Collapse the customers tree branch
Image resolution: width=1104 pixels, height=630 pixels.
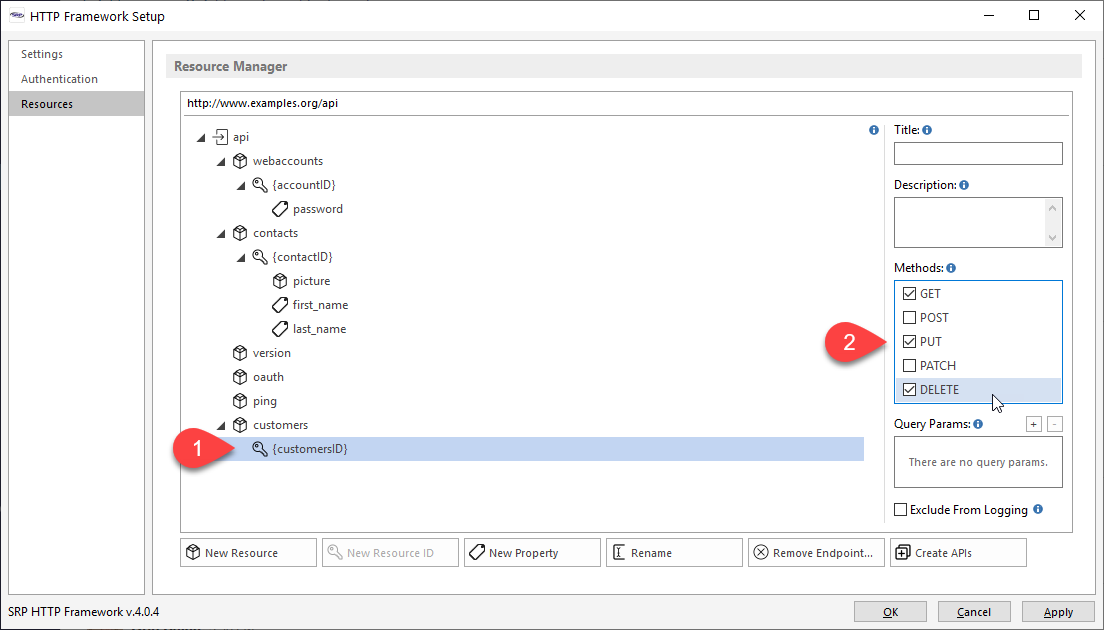point(221,425)
